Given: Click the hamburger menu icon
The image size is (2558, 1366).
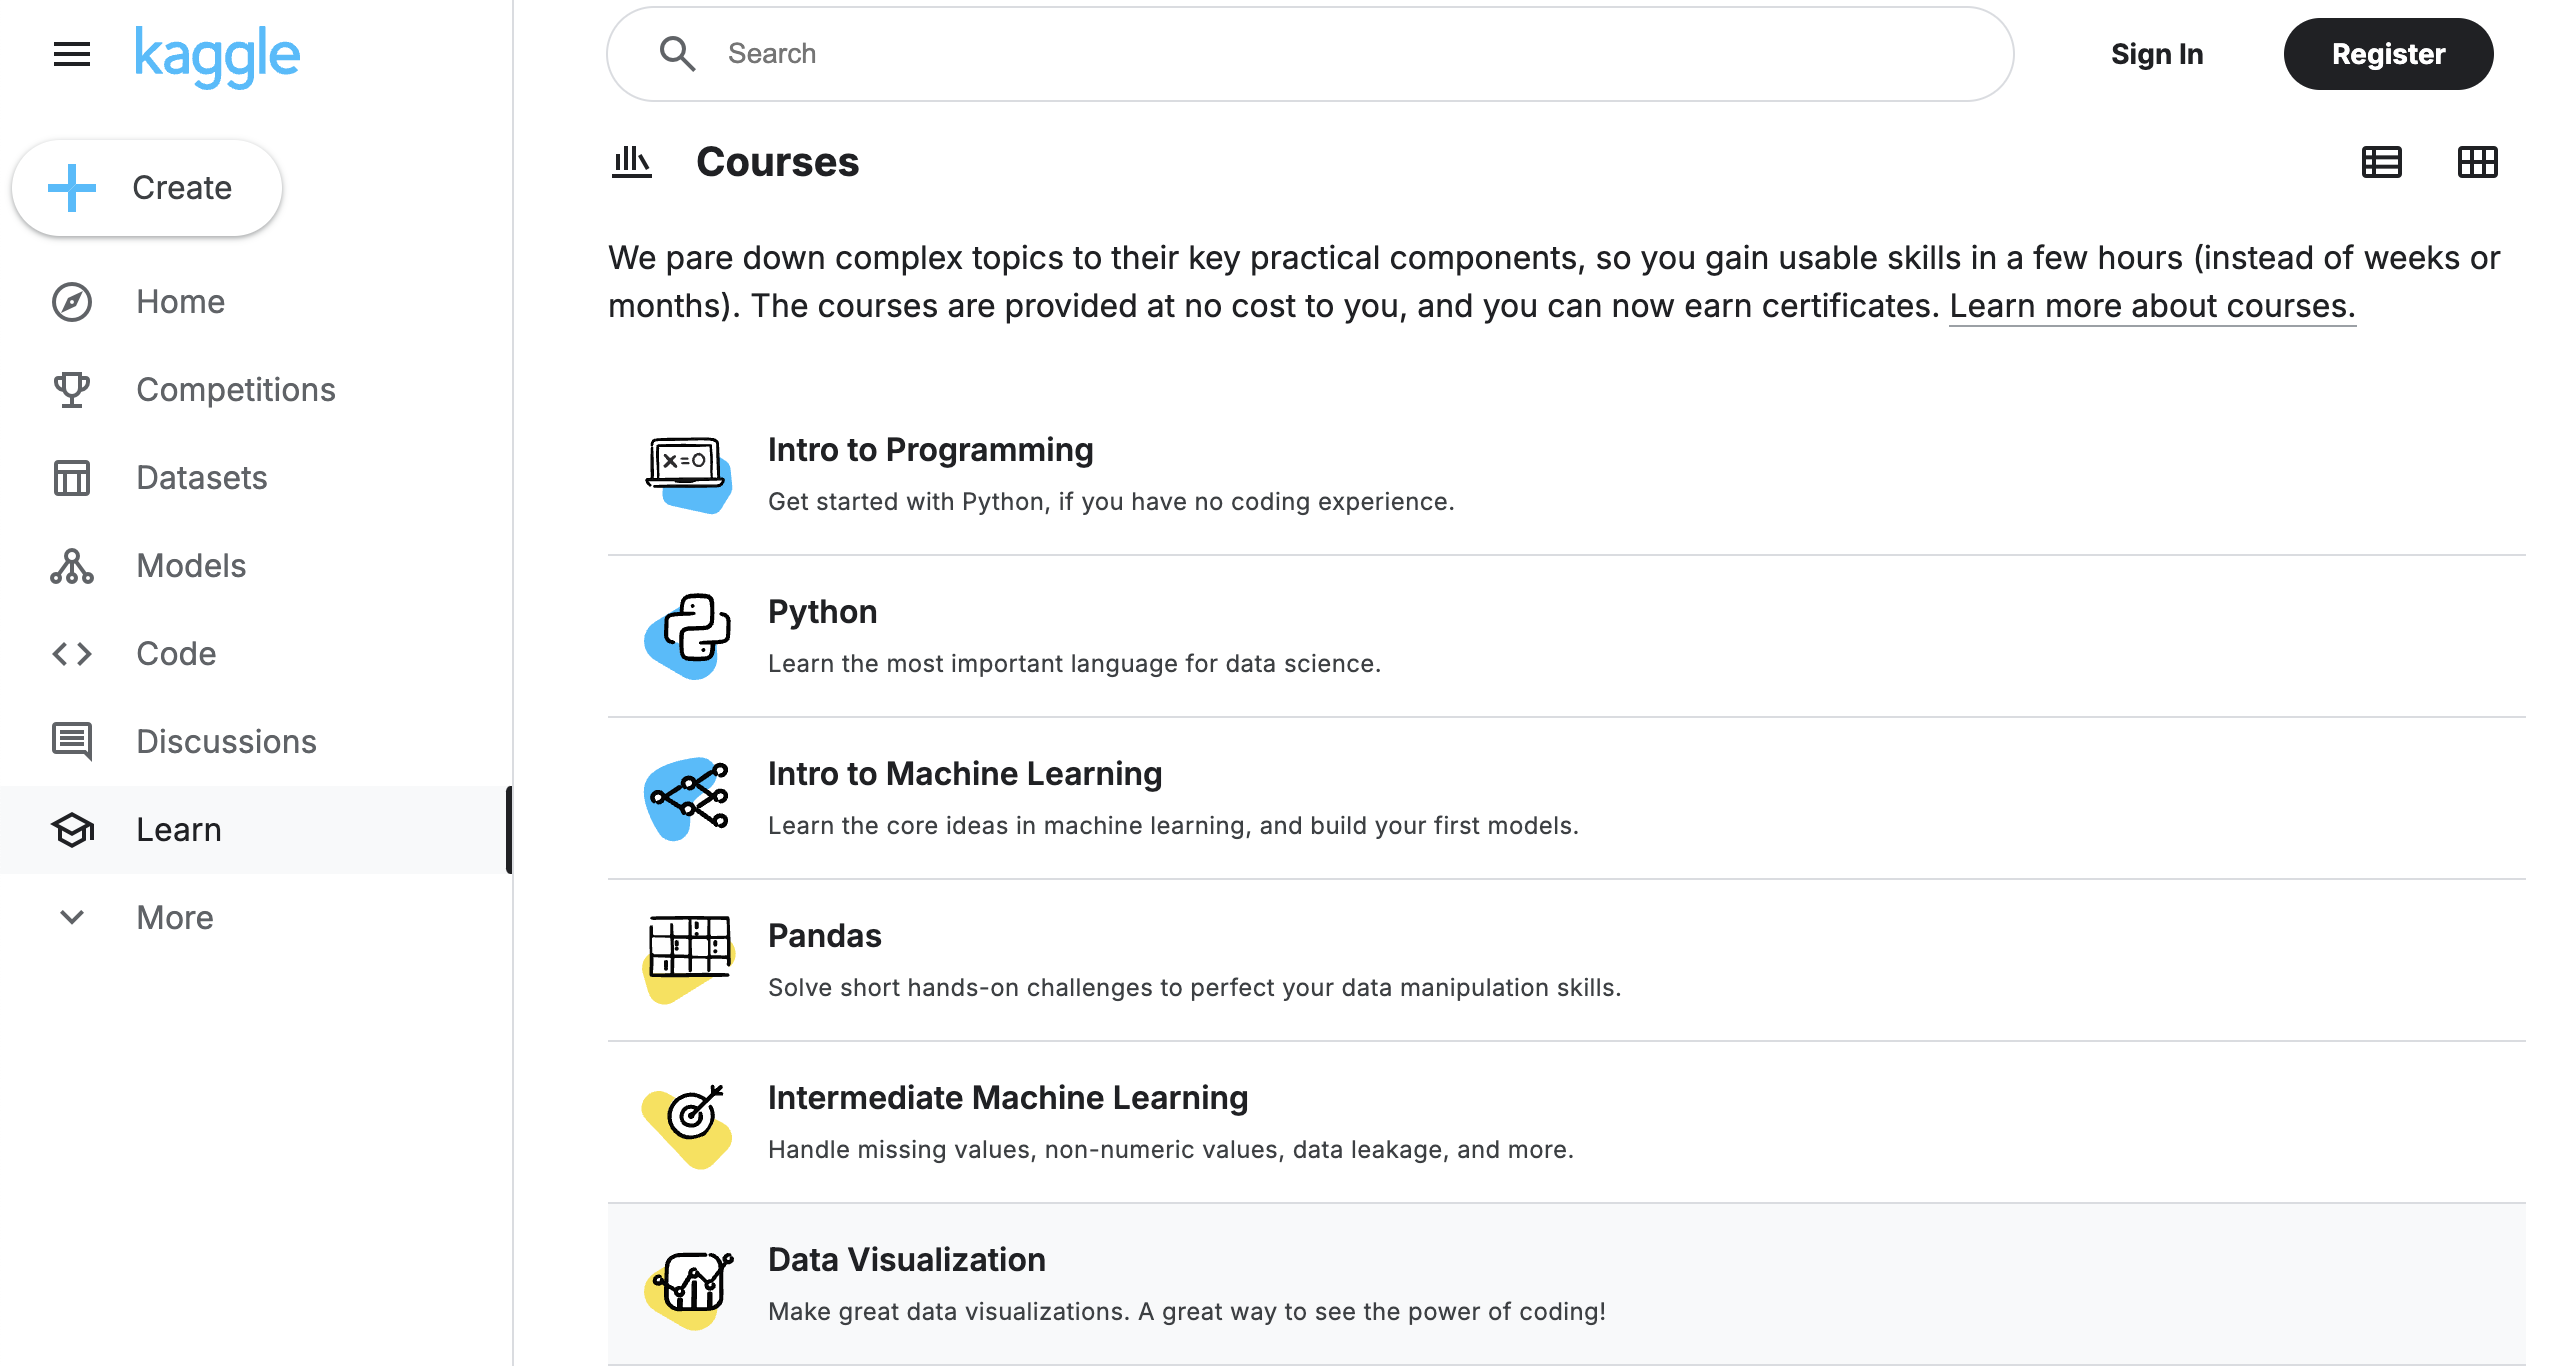Looking at the screenshot, I should click(72, 54).
